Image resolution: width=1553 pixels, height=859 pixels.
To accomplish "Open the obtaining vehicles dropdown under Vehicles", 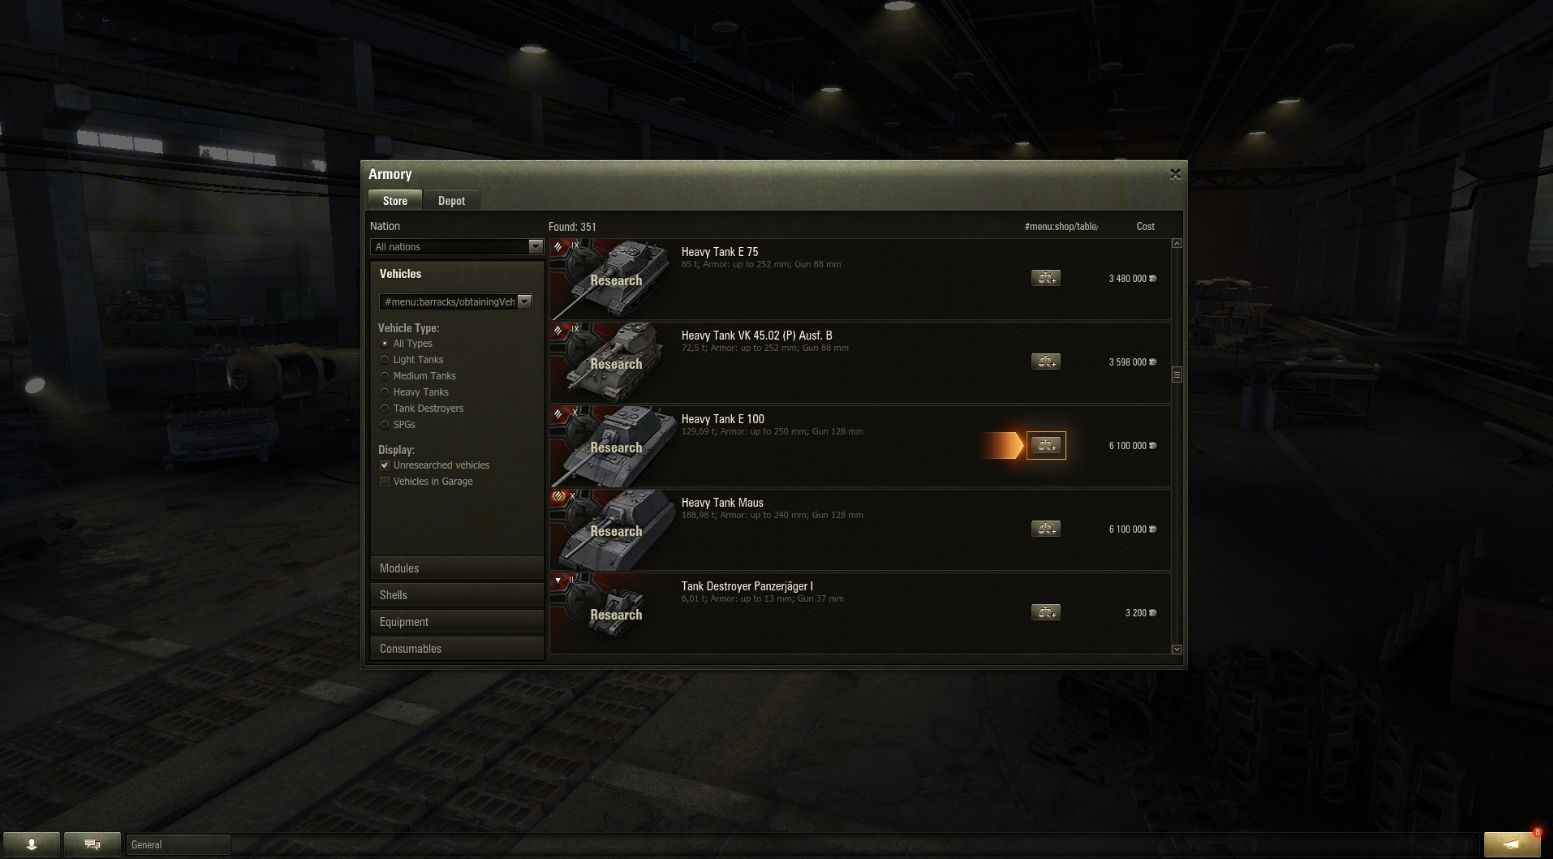I will coord(455,302).
